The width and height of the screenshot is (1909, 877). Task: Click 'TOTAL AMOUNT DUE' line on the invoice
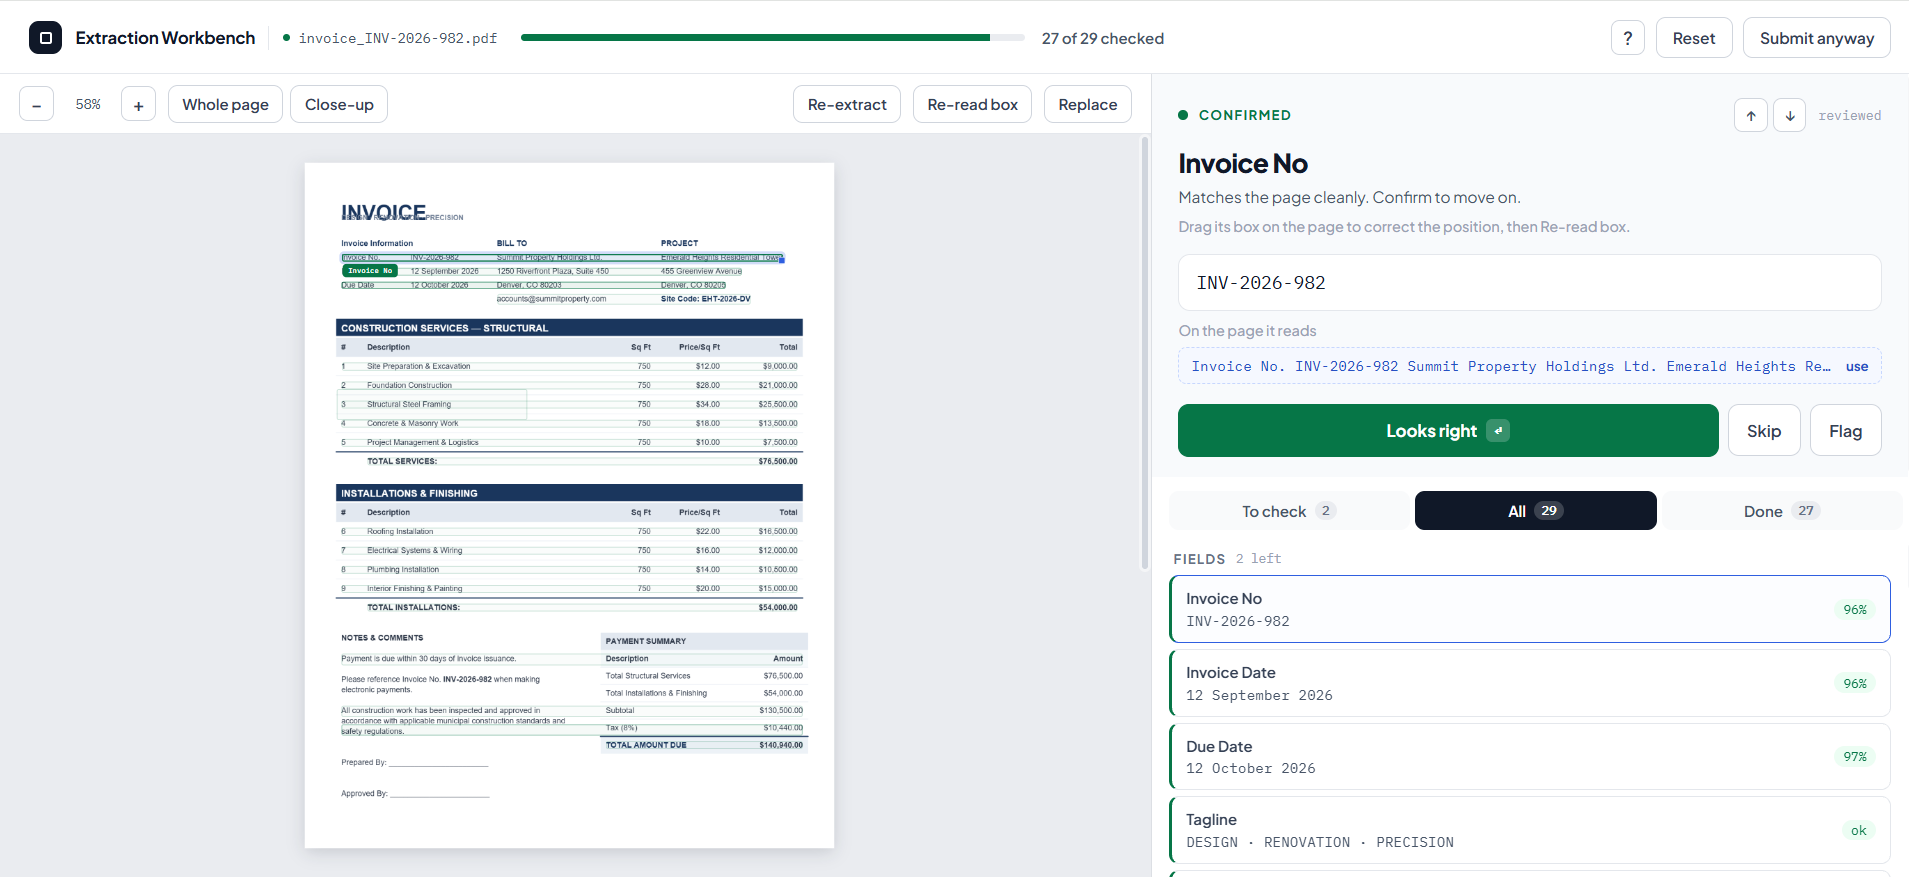click(x=704, y=745)
